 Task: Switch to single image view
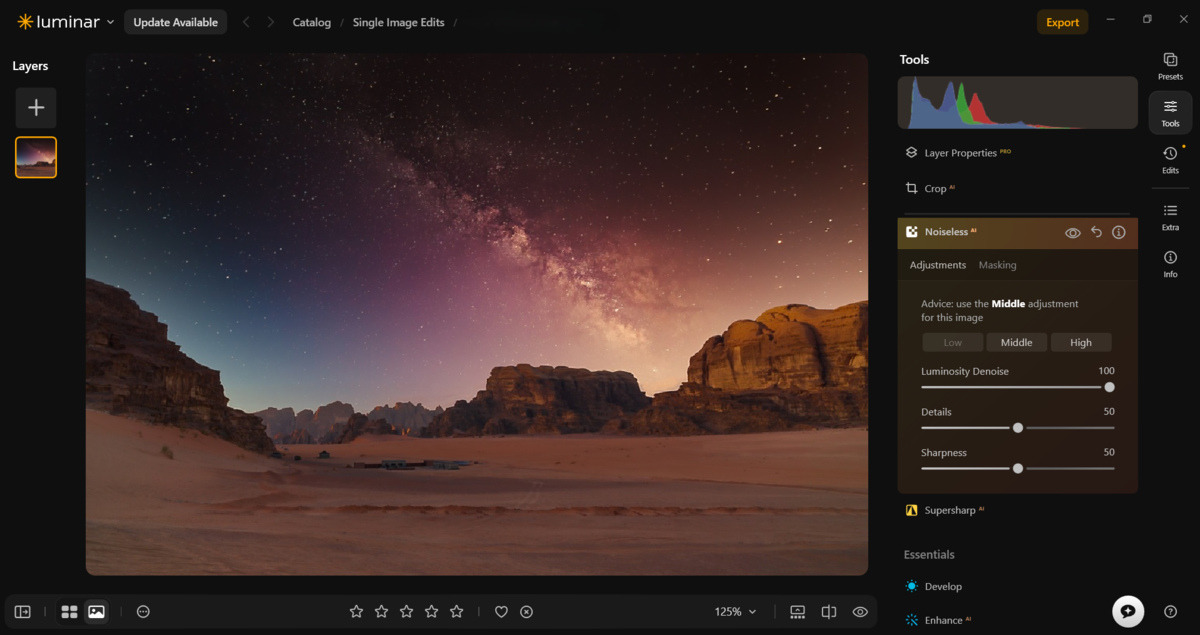click(96, 611)
